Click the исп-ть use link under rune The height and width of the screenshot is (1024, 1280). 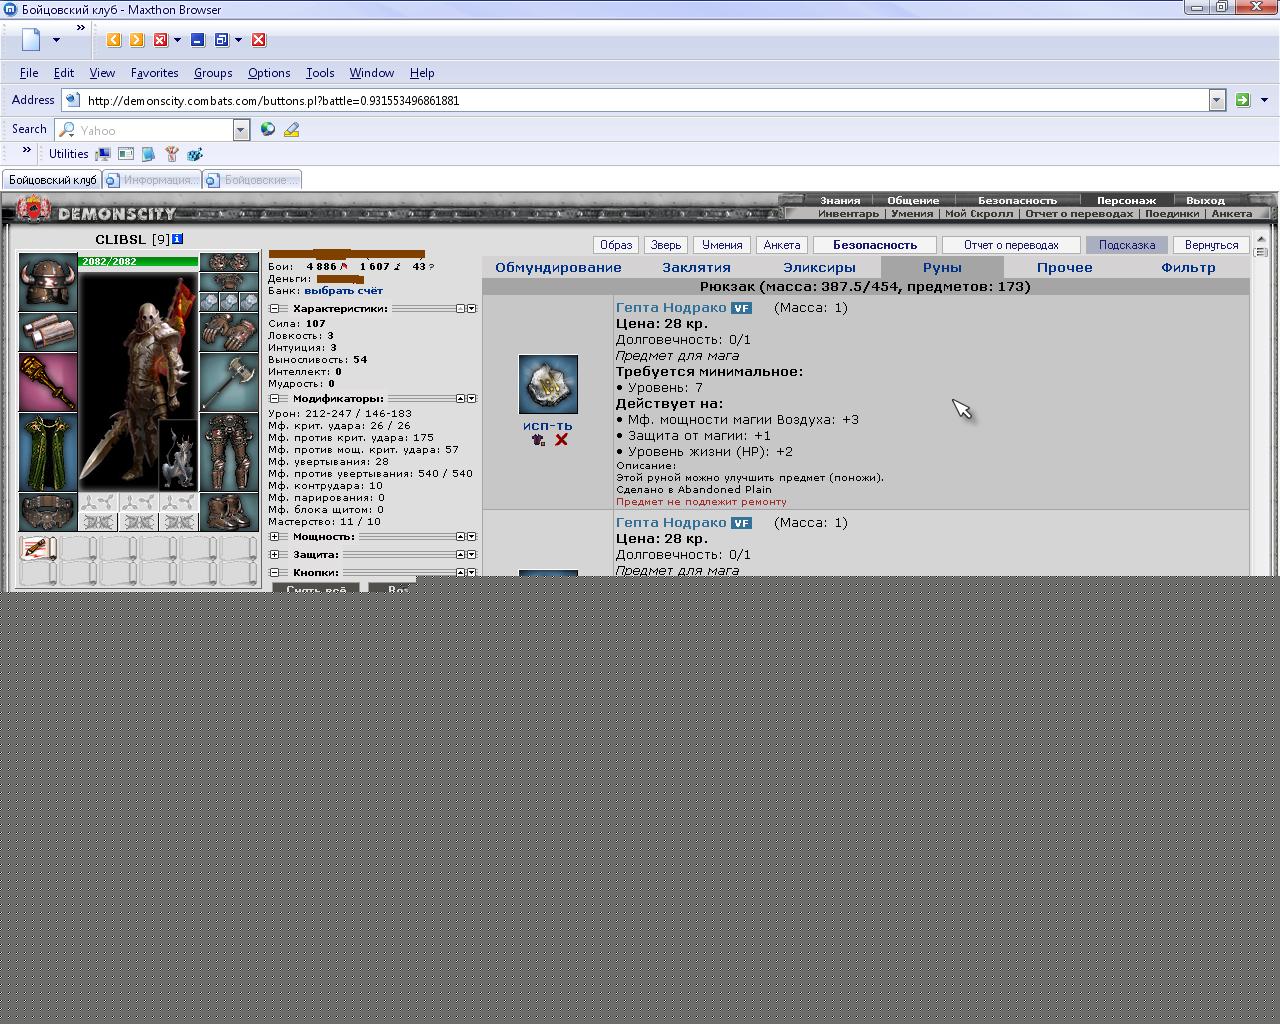(x=548, y=426)
